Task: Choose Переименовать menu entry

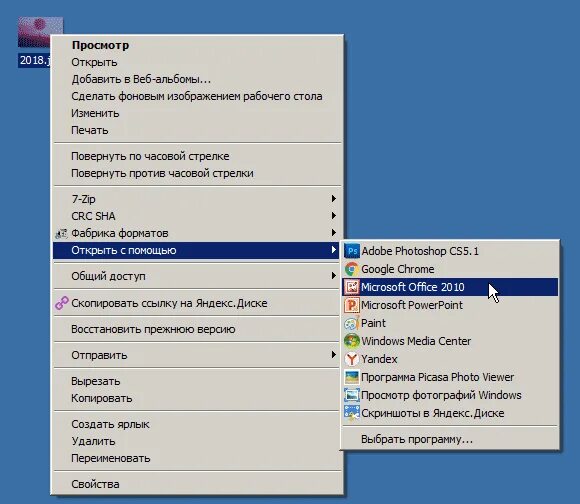Action: point(197,458)
